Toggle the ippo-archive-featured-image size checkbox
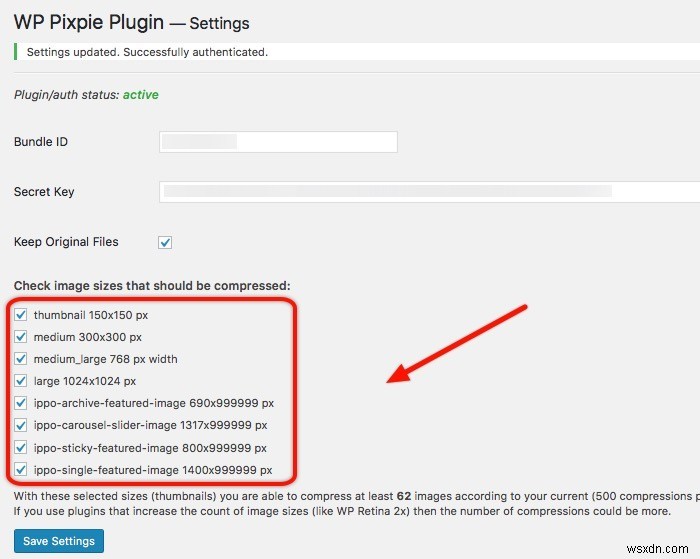Screen dimensions: 700x559 [x=21, y=403]
